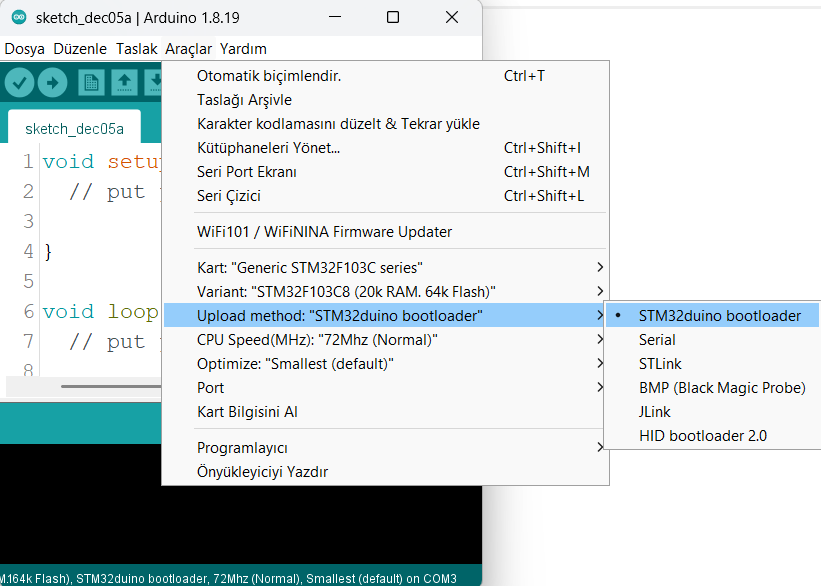This screenshot has width=821, height=586.
Task: Choose Serial upload method
Action: pos(657,340)
